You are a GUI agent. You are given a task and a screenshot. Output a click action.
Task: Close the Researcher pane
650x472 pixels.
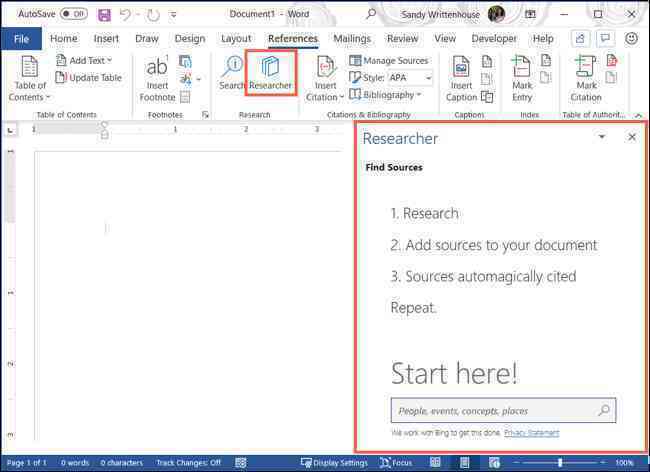coord(632,137)
